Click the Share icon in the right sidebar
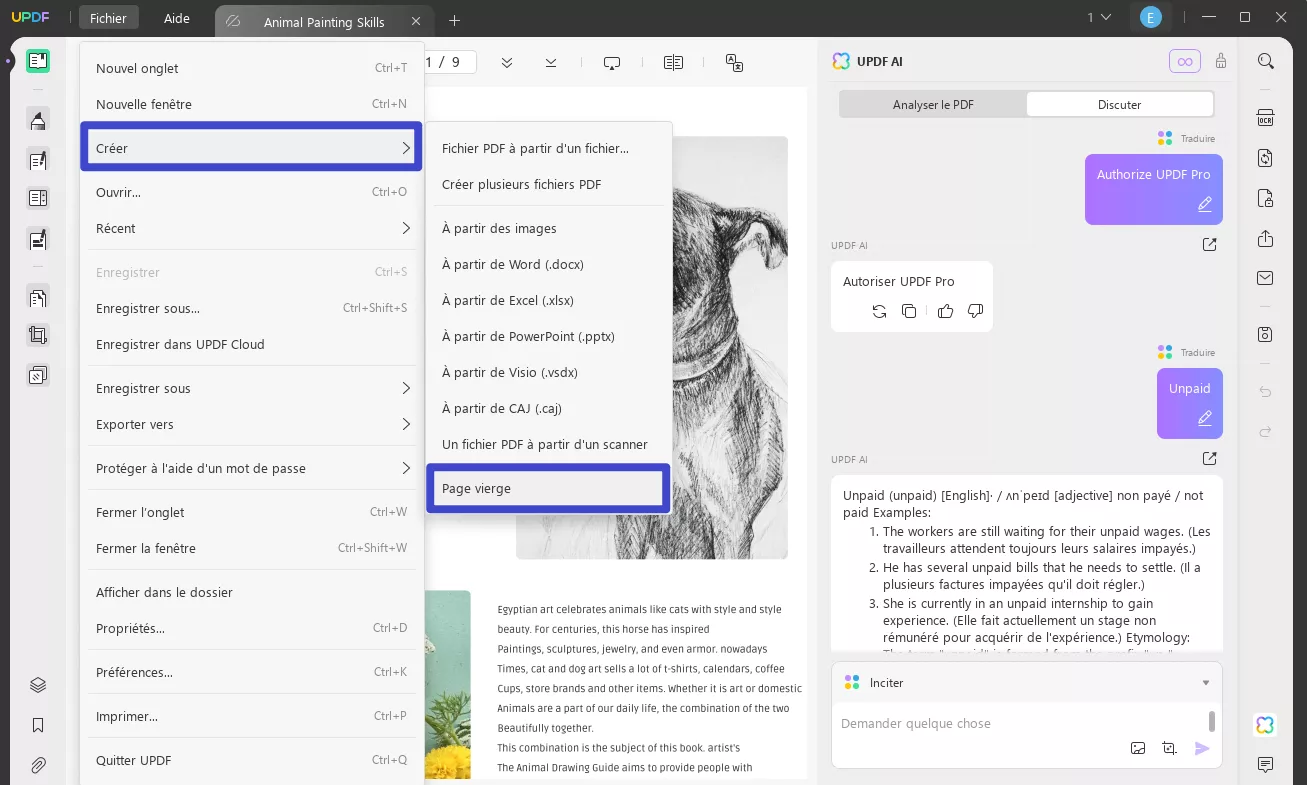The height and width of the screenshot is (785, 1307). pyautogui.click(x=1265, y=239)
